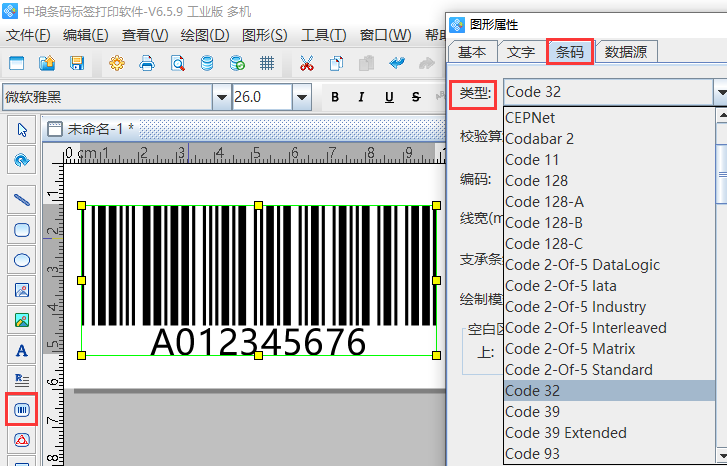Select the red triangle-in-circle tool below the barcode tool

(x=22, y=440)
